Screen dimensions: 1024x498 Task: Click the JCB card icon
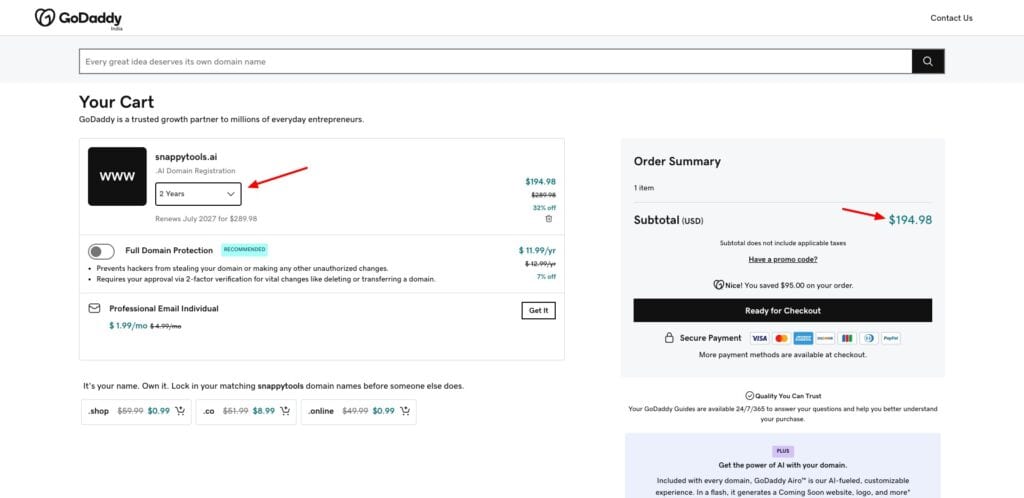(x=847, y=338)
